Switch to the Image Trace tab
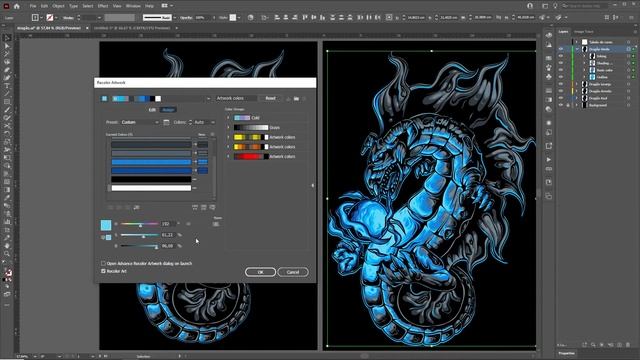 tap(584, 31)
